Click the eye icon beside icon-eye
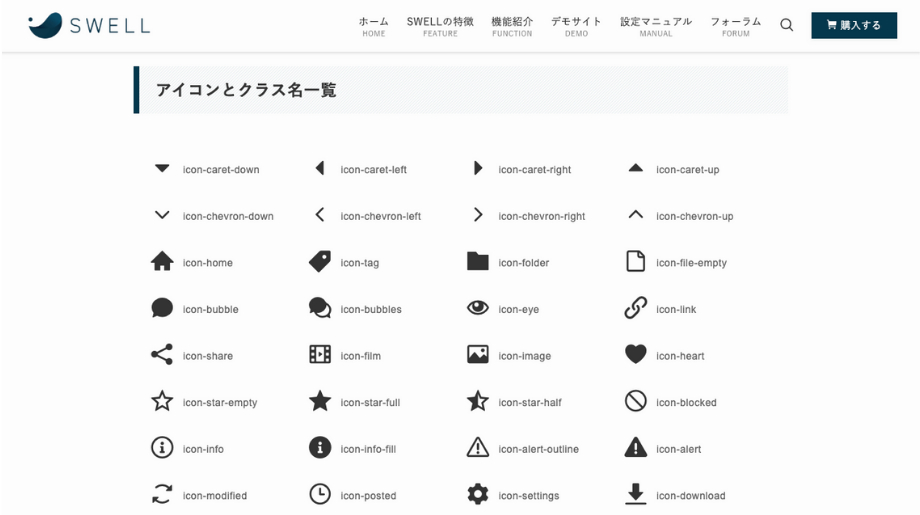920x515 pixels. click(478, 308)
